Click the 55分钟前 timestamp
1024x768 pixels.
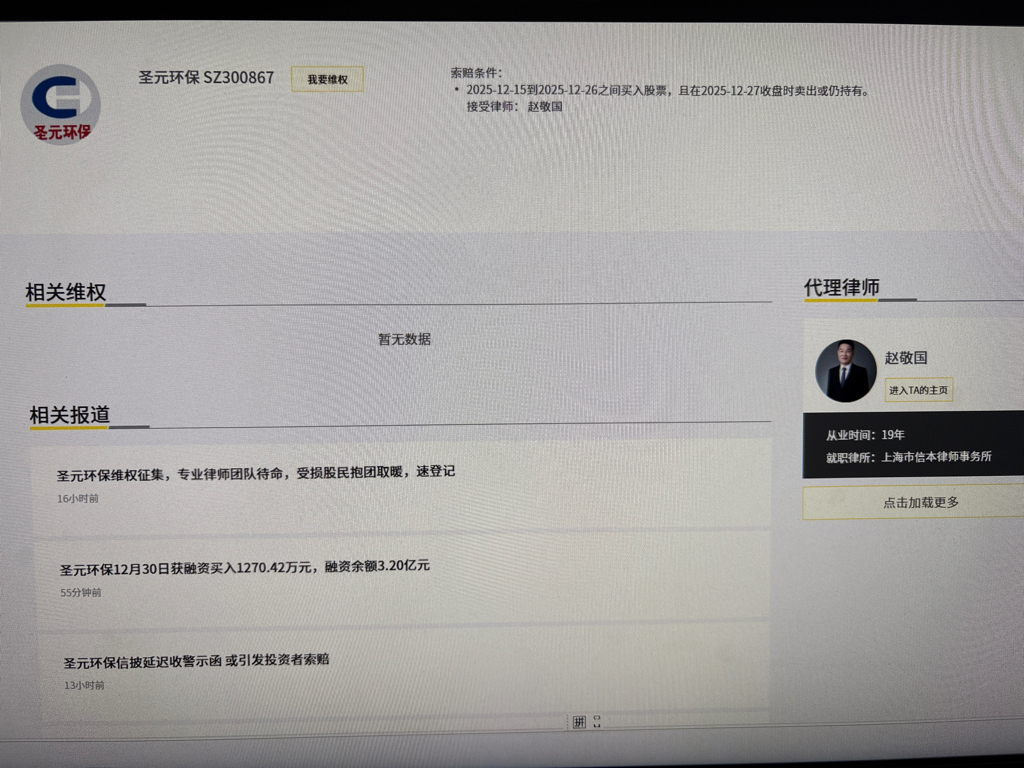pyautogui.click(x=81, y=592)
